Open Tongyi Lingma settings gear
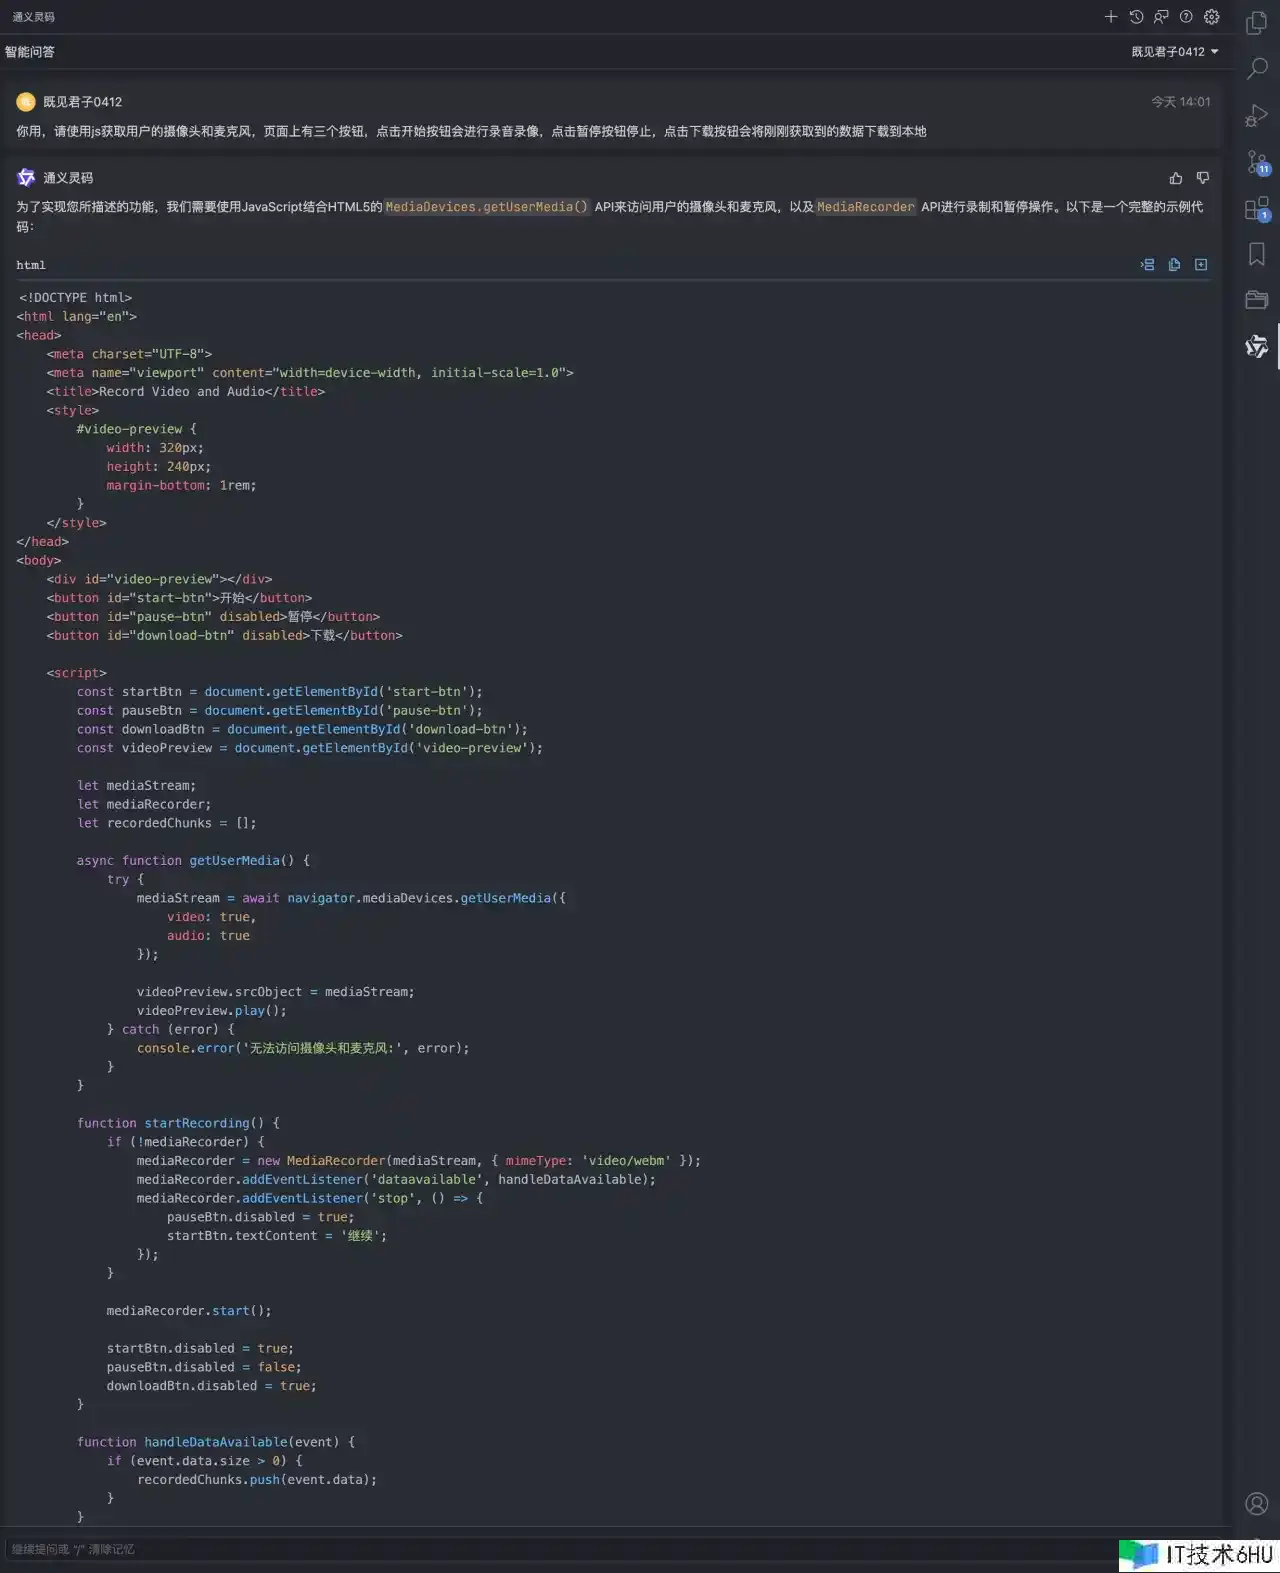Viewport: 1280px width, 1573px height. [1212, 17]
